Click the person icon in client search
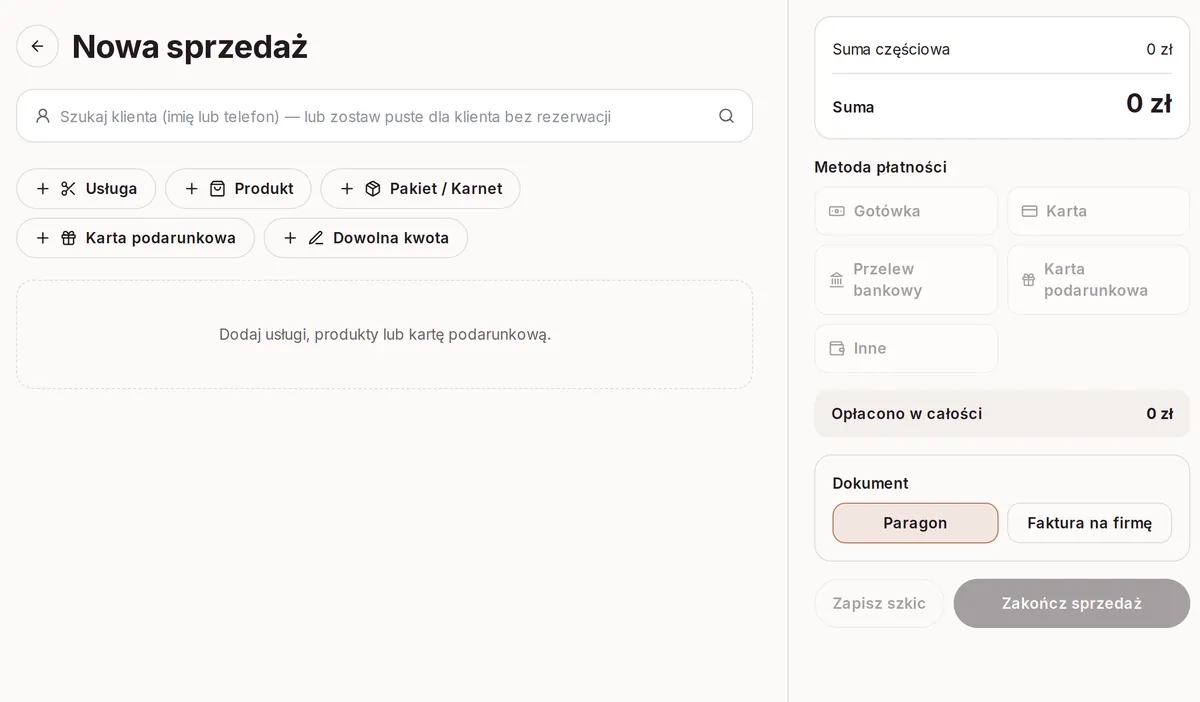The image size is (1200, 702). pyautogui.click(x=43, y=116)
